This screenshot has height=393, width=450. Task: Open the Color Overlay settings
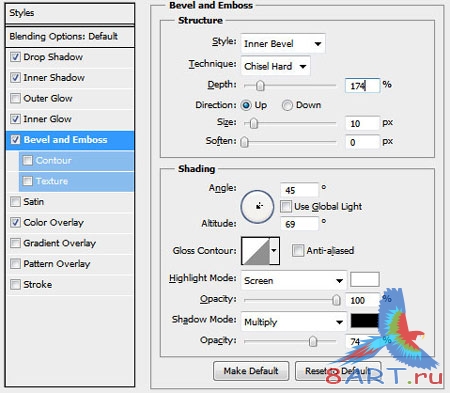[x=53, y=222]
